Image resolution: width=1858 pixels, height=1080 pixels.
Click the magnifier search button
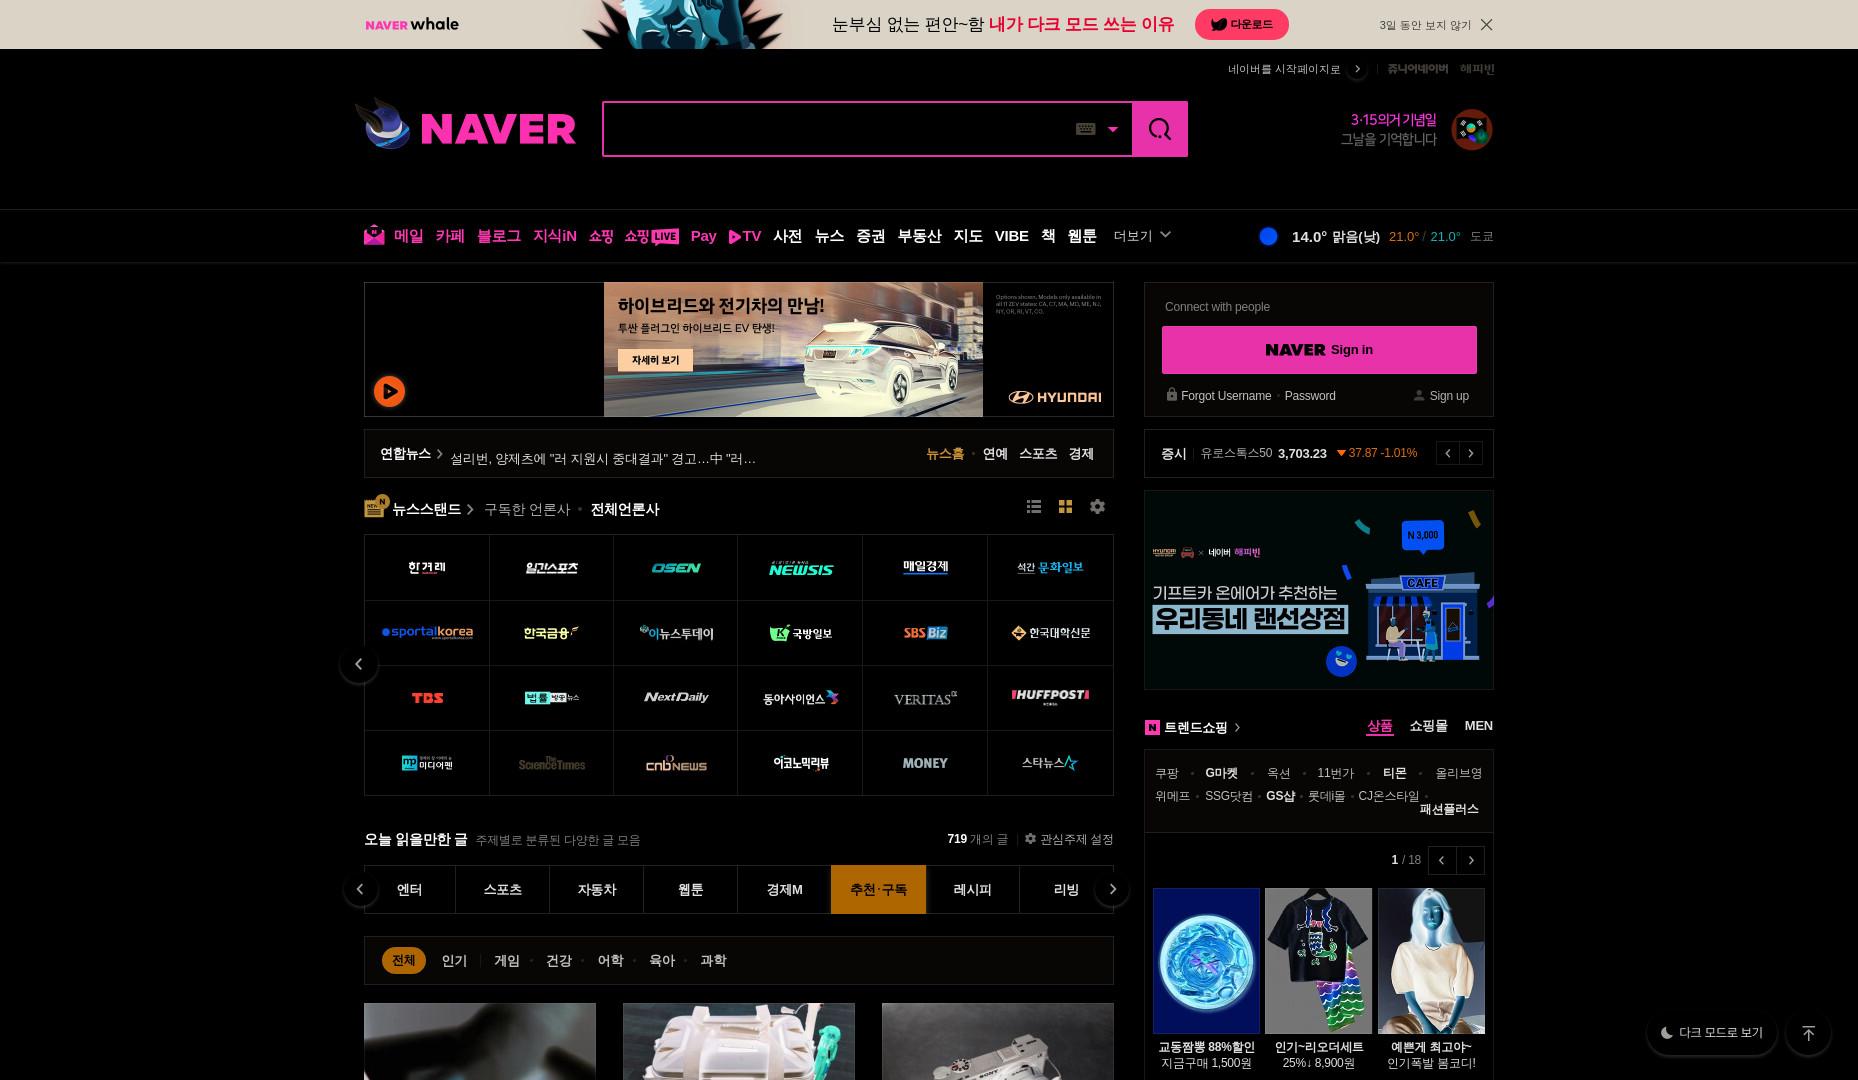coord(1160,129)
